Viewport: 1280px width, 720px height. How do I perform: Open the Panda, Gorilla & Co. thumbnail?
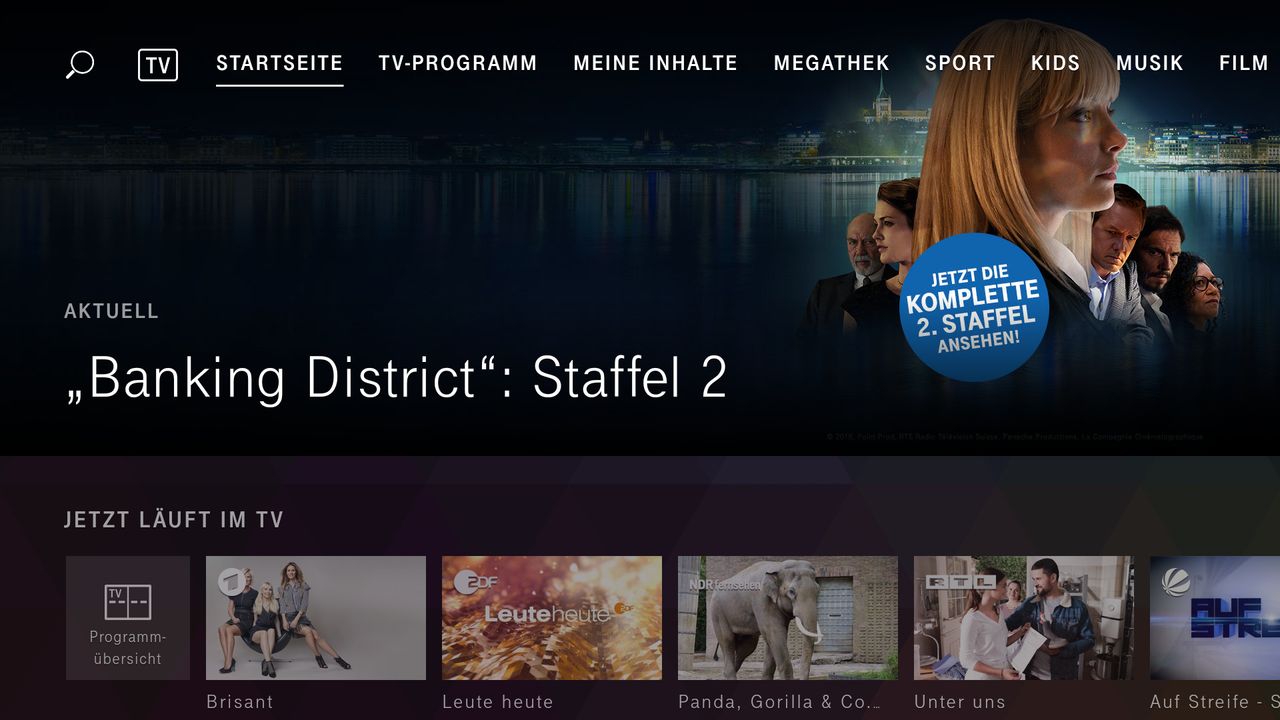click(788, 618)
